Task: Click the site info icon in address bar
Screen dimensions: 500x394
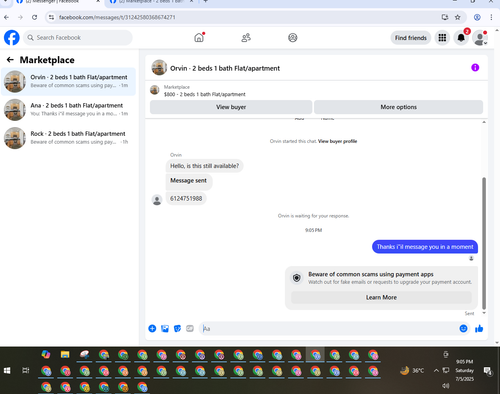Action: click(x=51, y=17)
